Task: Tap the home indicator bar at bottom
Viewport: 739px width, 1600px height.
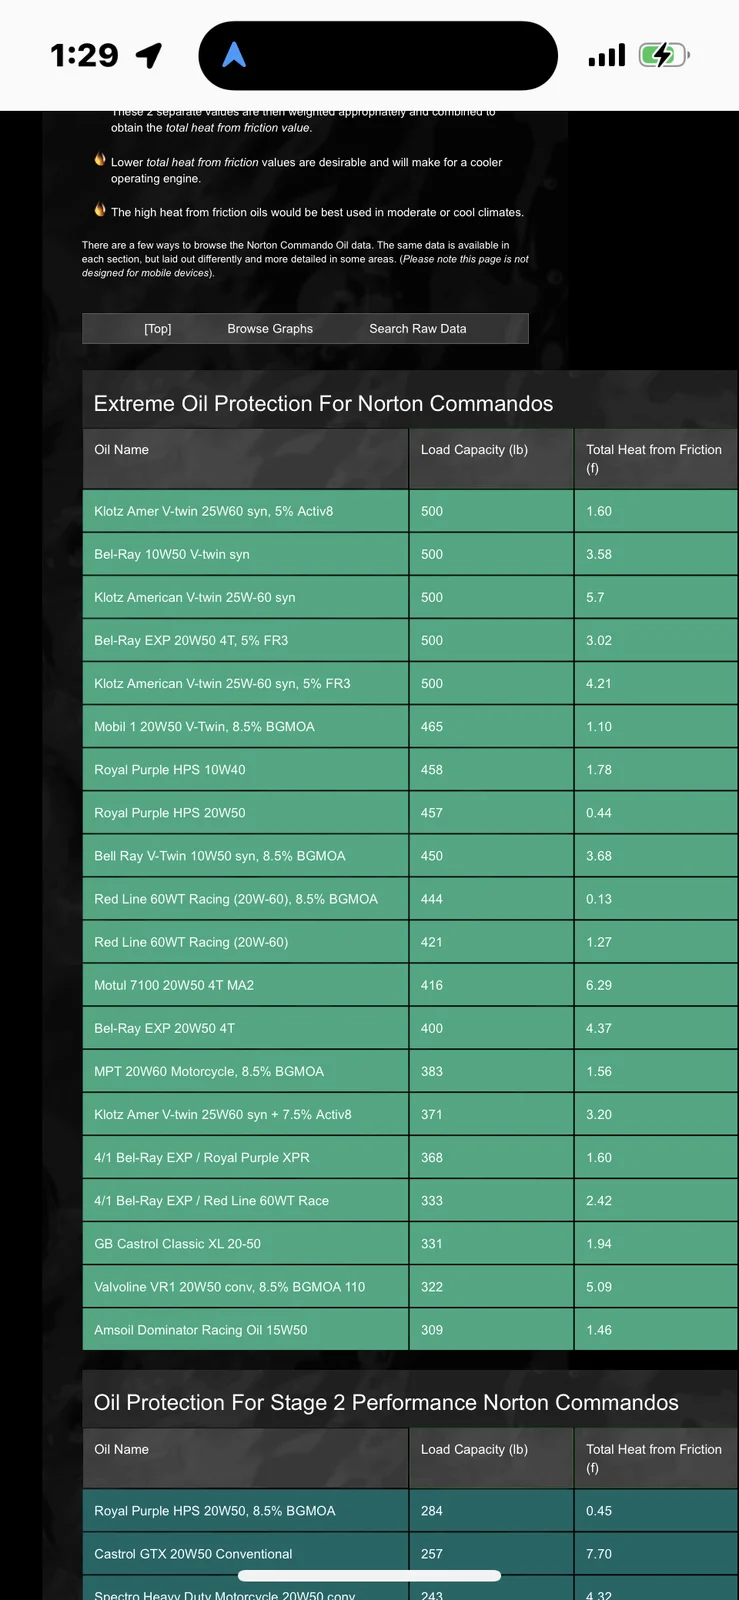Action: pos(369,1576)
